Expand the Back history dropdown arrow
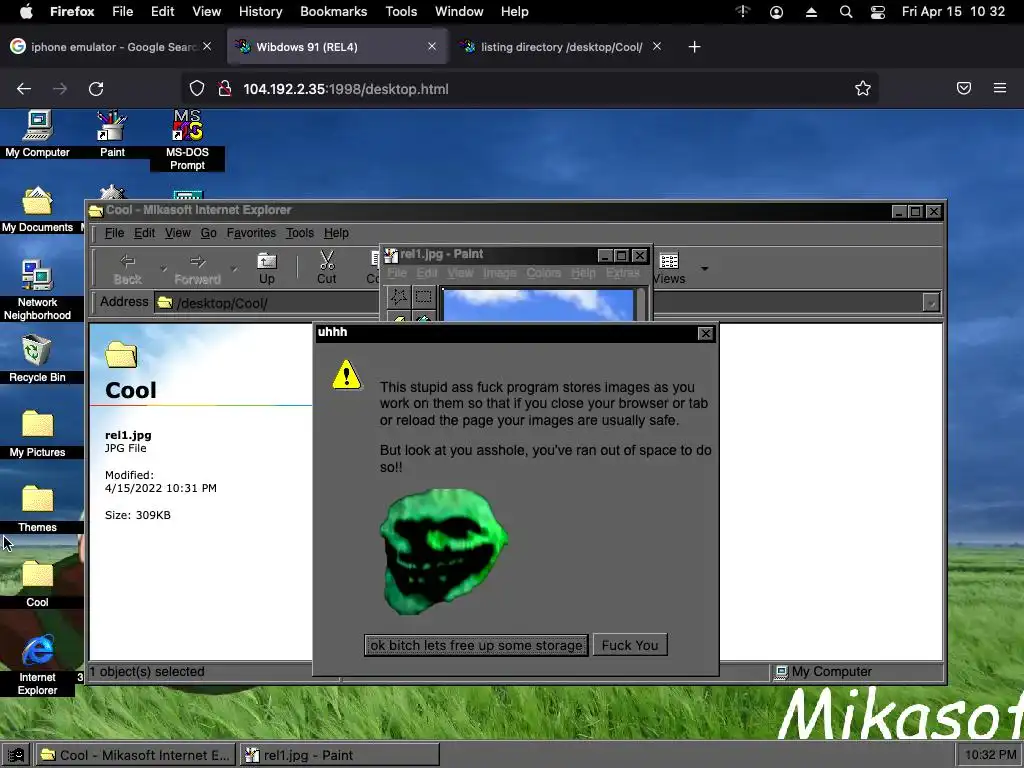This screenshot has height=768, width=1024. coord(163,269)
